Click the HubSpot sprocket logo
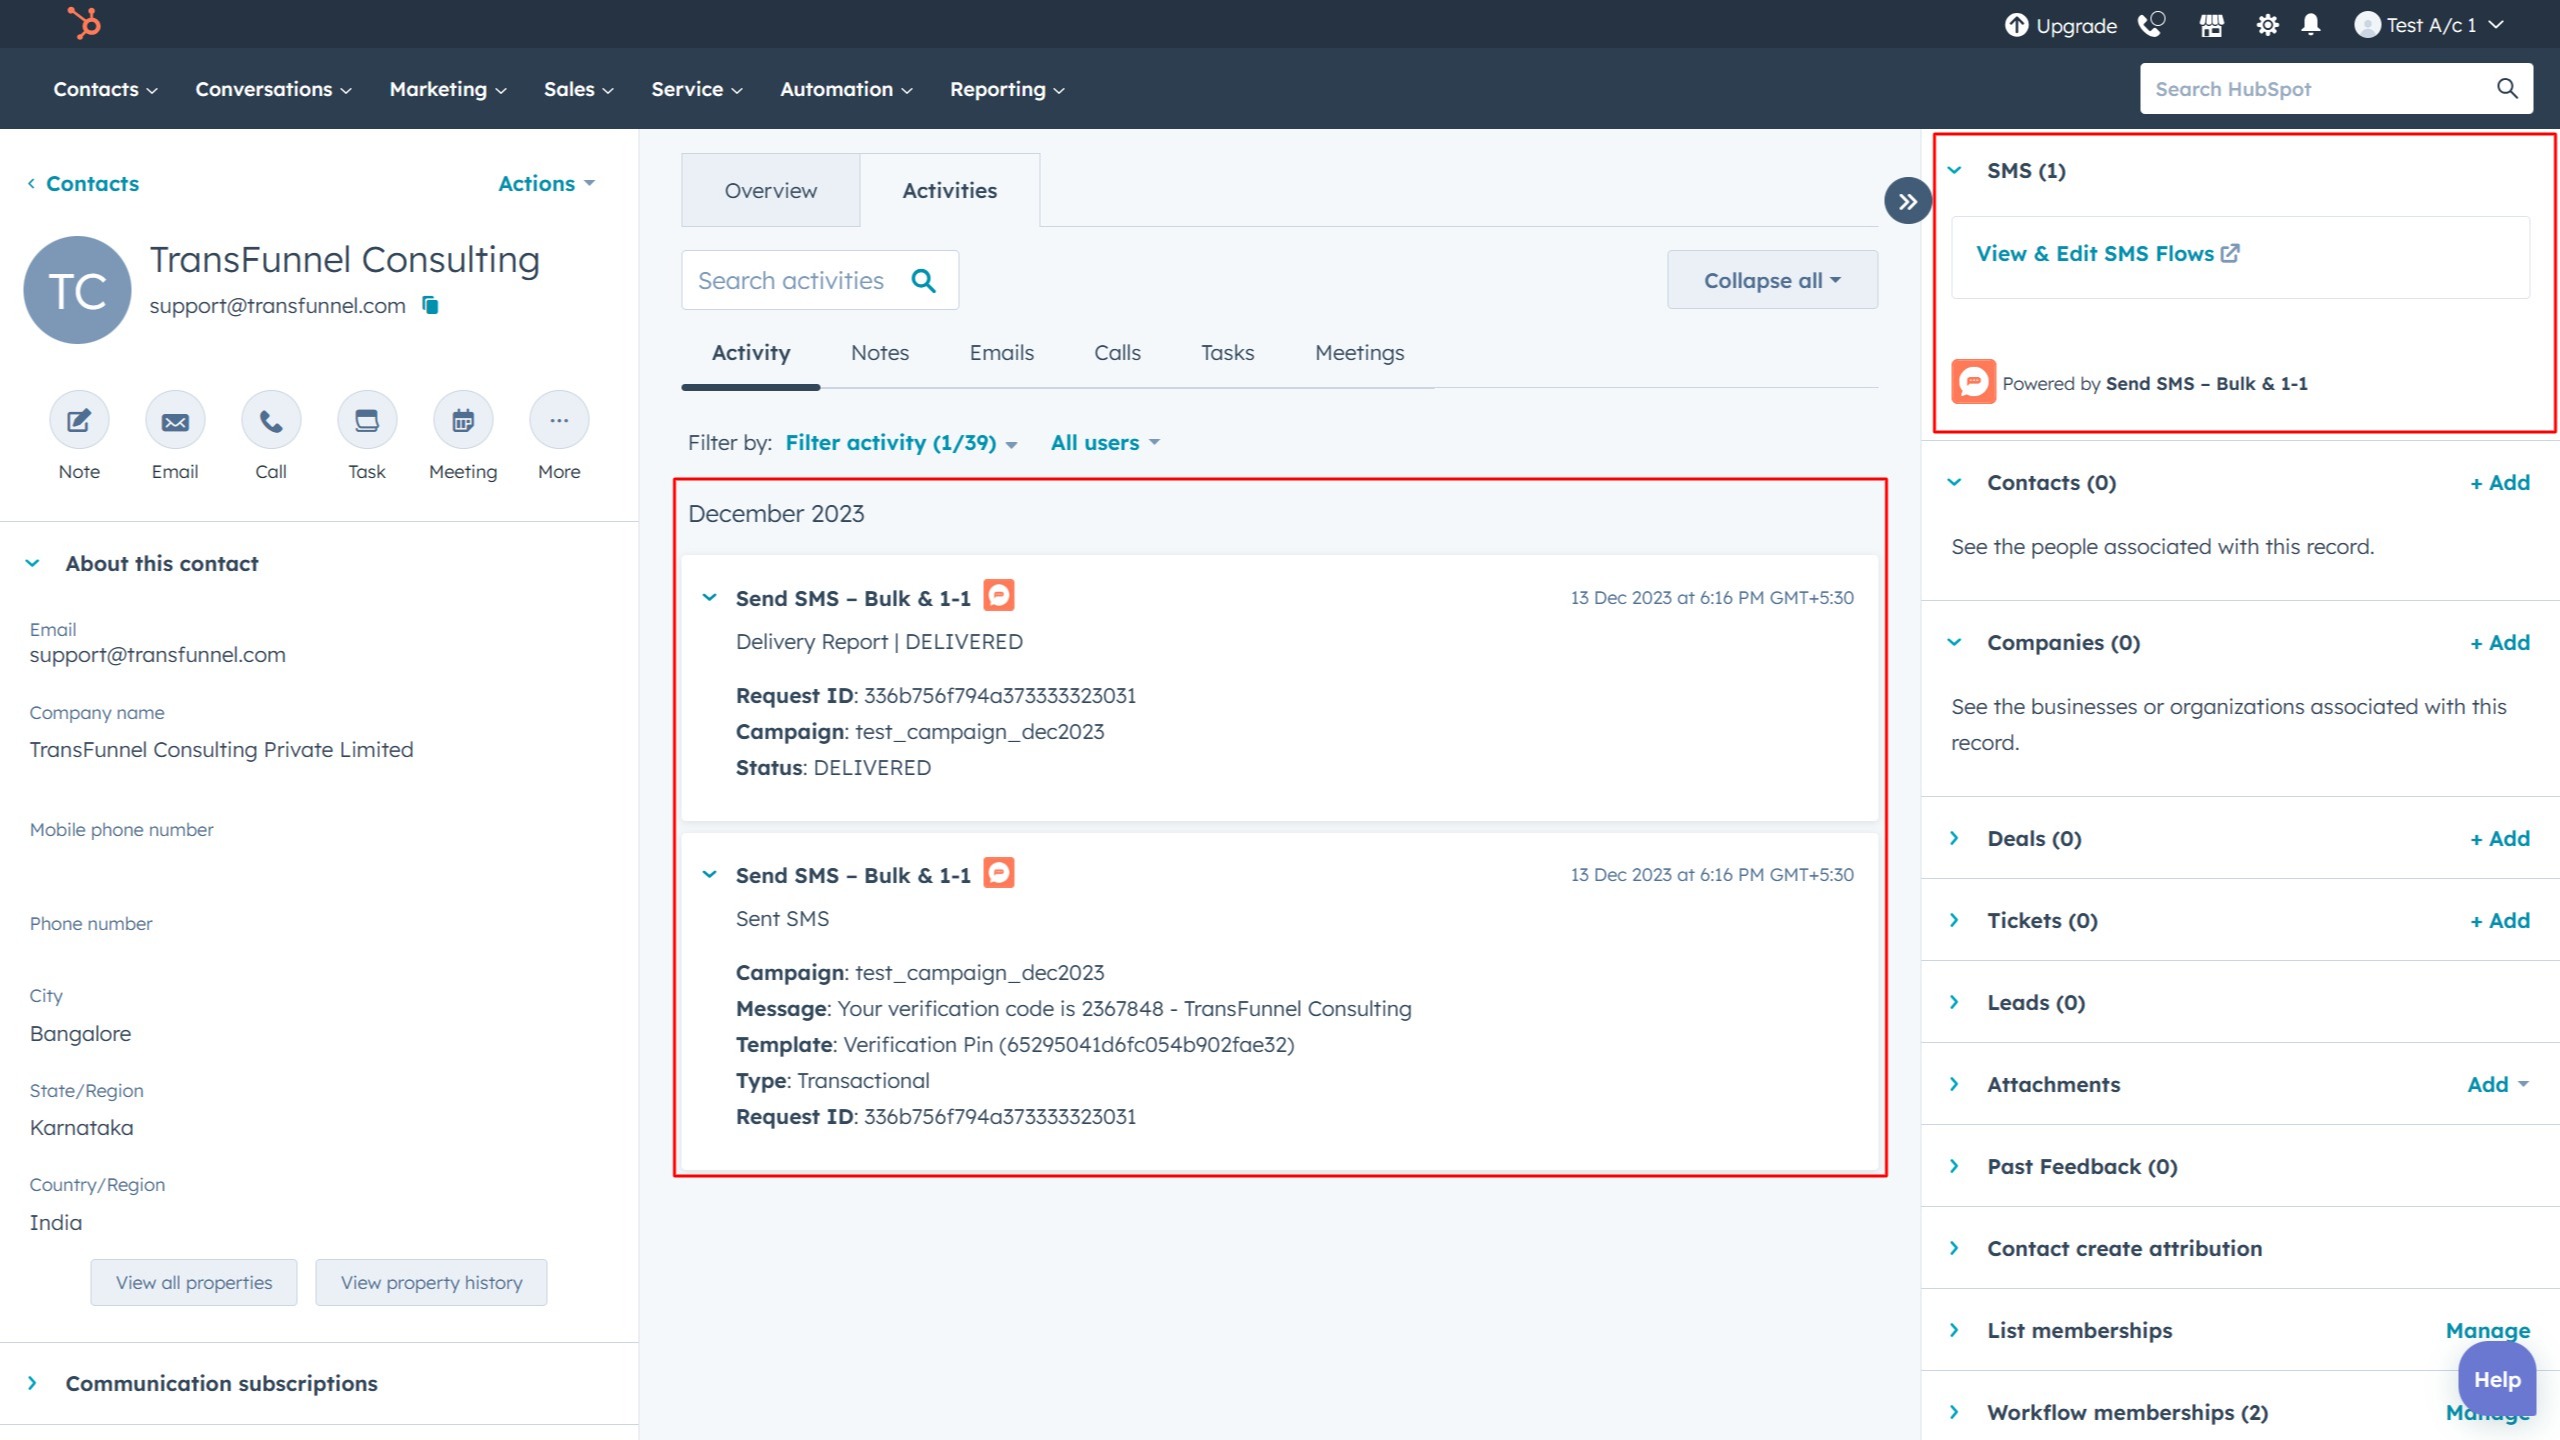 click(x=85, y=22)
